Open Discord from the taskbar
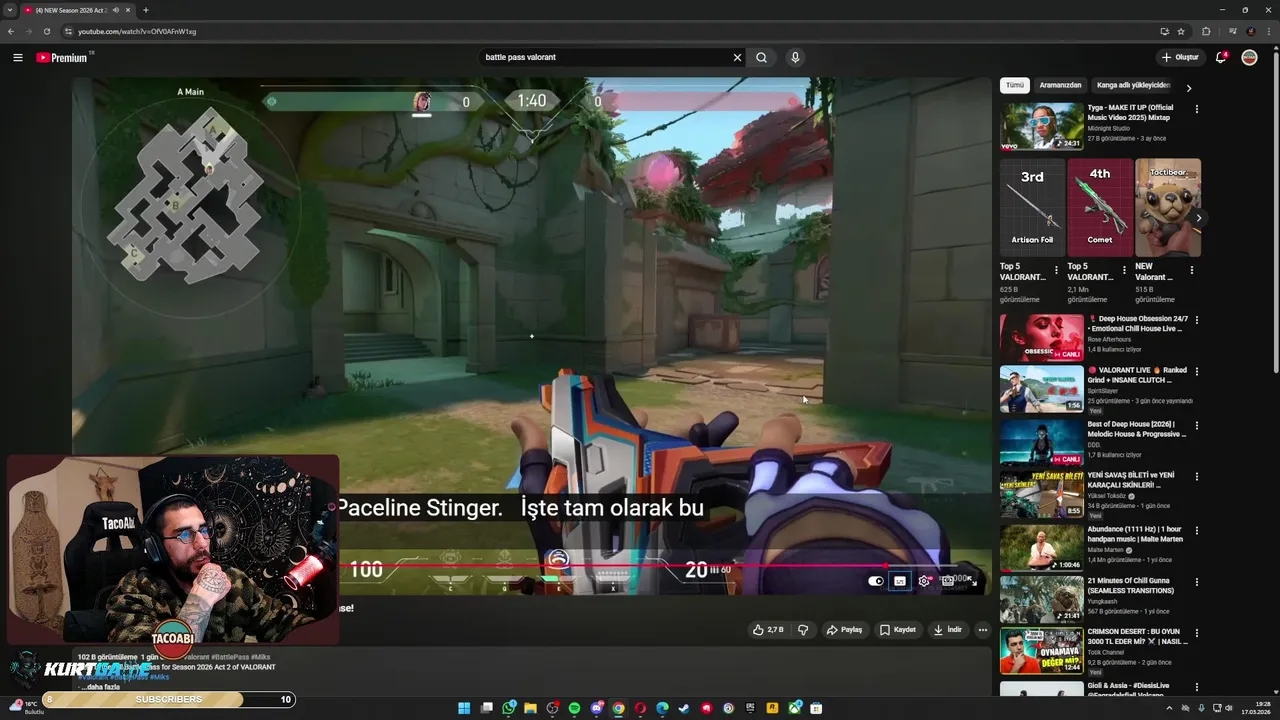Viewport: 1280px width, 720px height. pyautogui.click(x=597, y=708)
